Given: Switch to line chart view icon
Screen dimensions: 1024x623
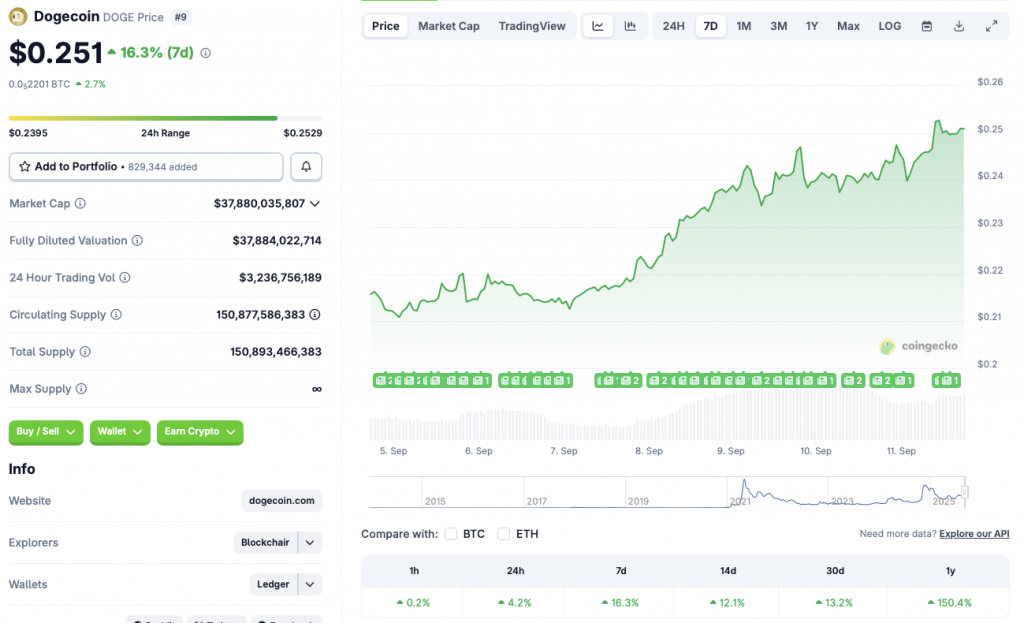Looking at the screenshot, I should click(x=598, y=26).
